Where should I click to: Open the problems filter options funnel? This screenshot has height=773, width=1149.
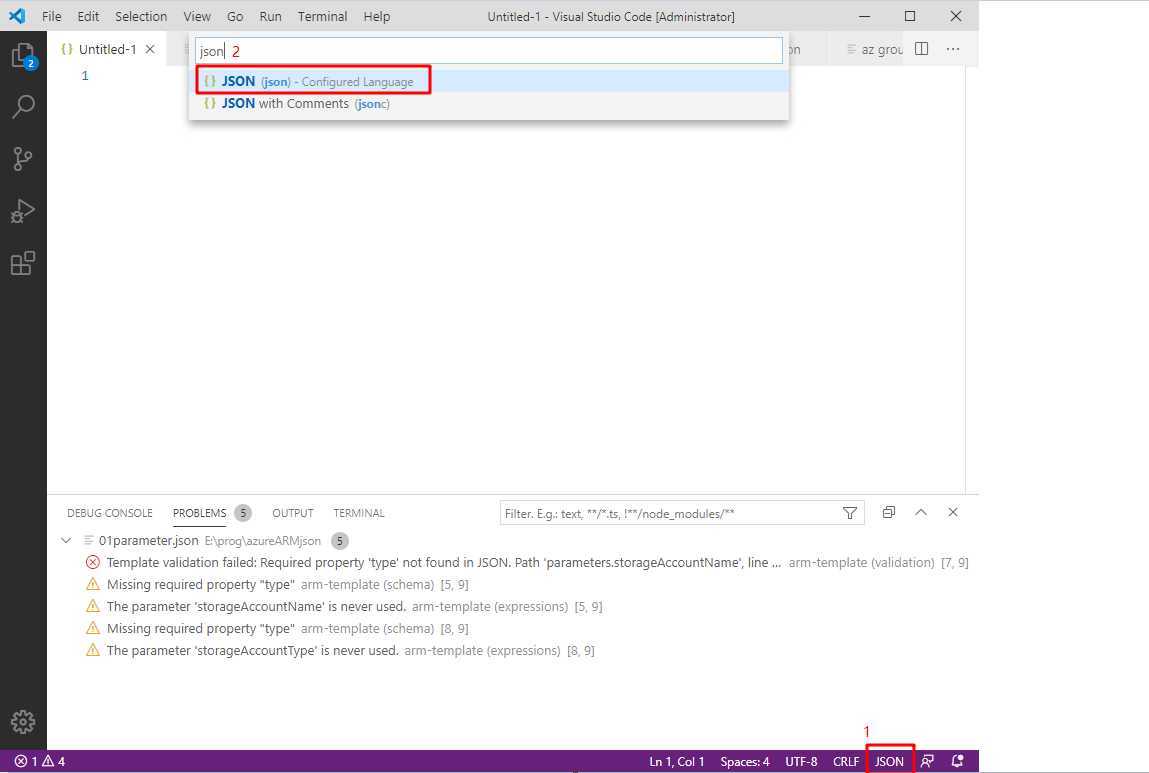coord(850,513)
